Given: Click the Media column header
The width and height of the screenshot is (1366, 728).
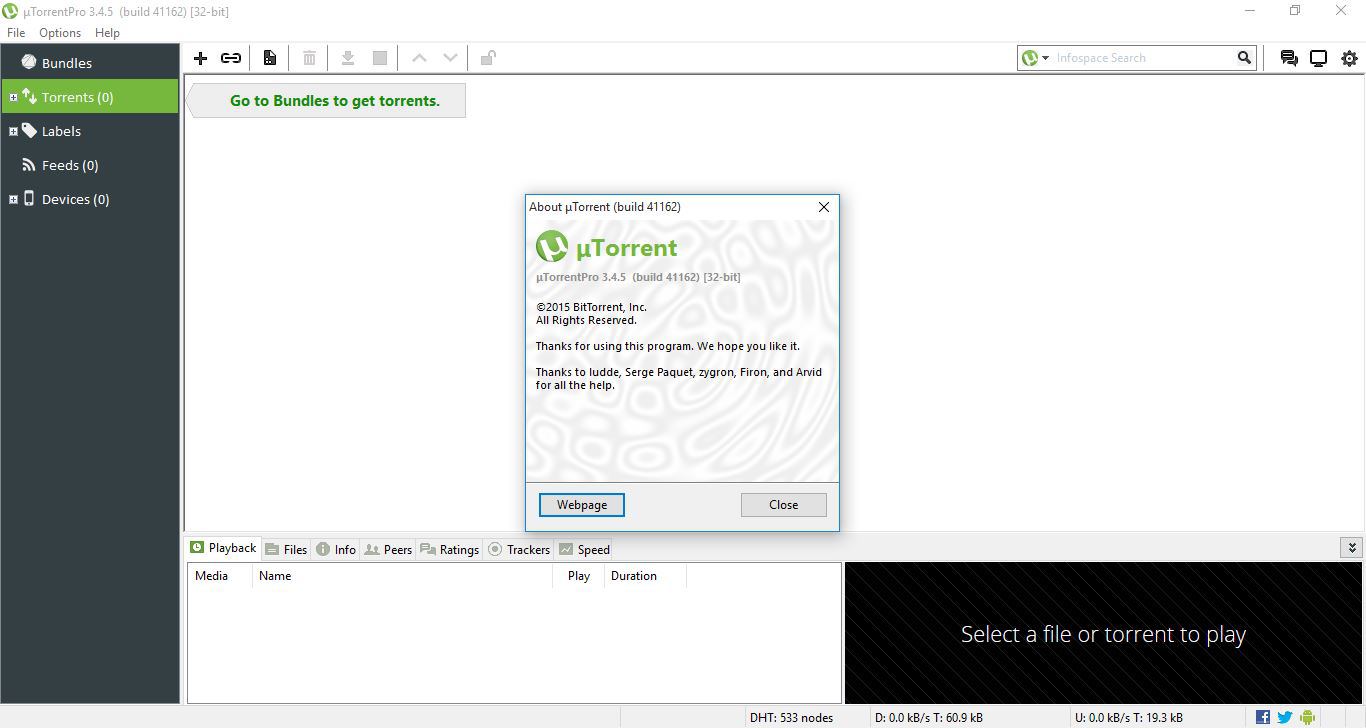Looking at the screenshot, I should tap(219, 576).
